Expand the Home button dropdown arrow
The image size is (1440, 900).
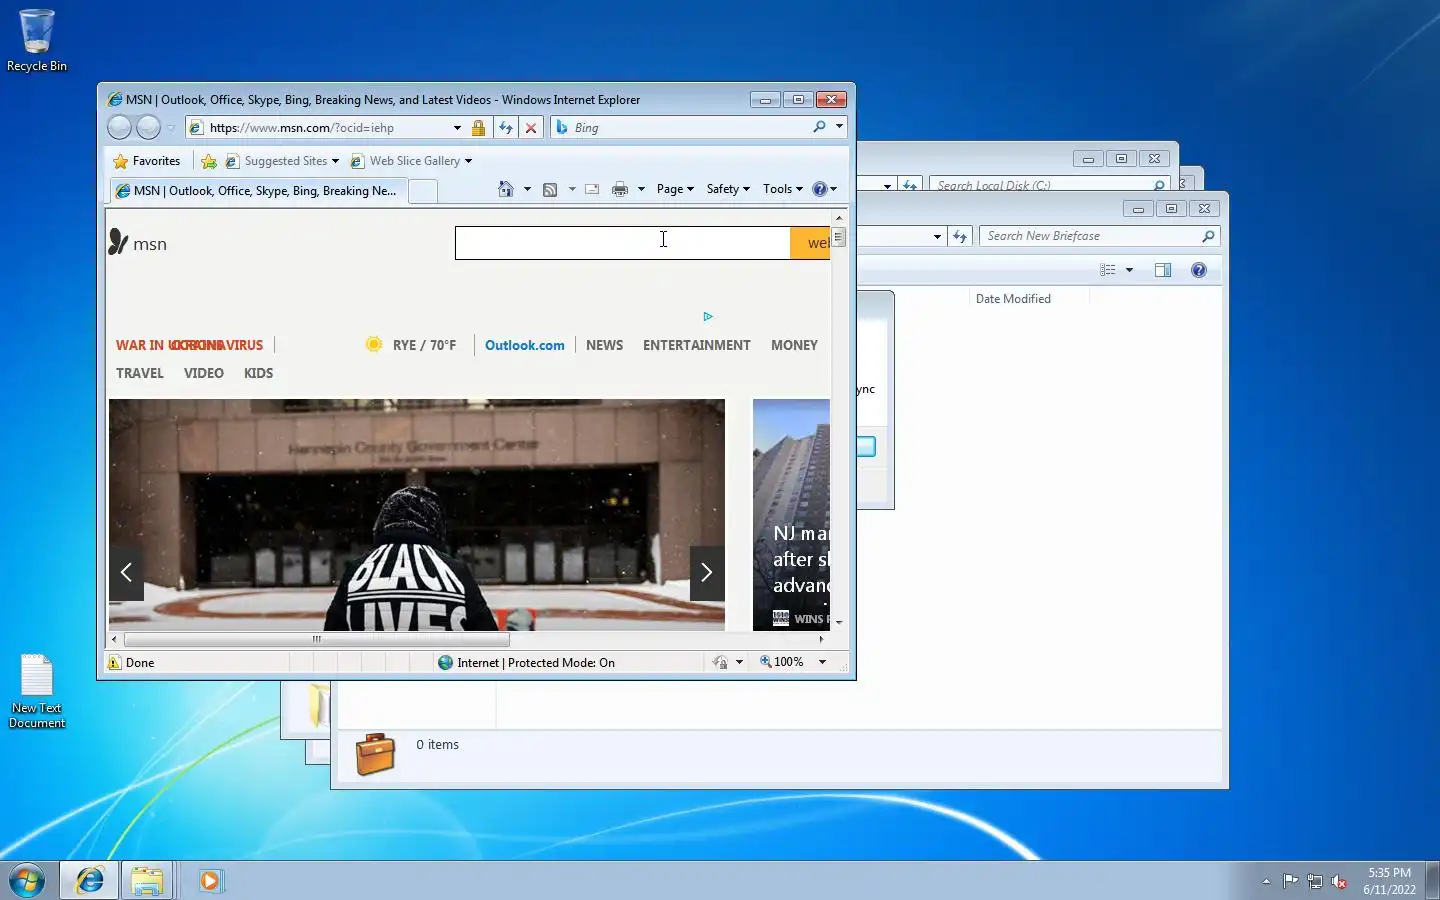527,189
